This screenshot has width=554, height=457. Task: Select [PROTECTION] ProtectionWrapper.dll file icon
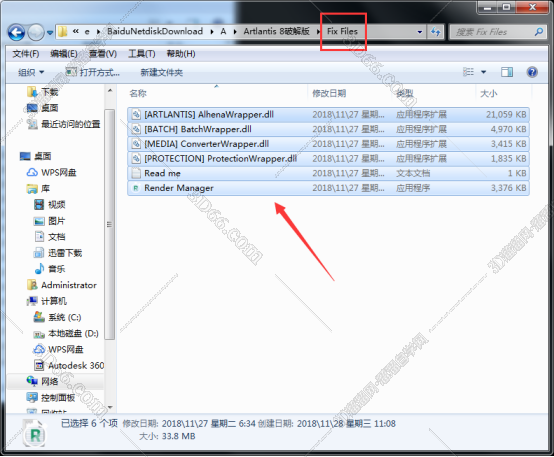click(x=136, y=159)
